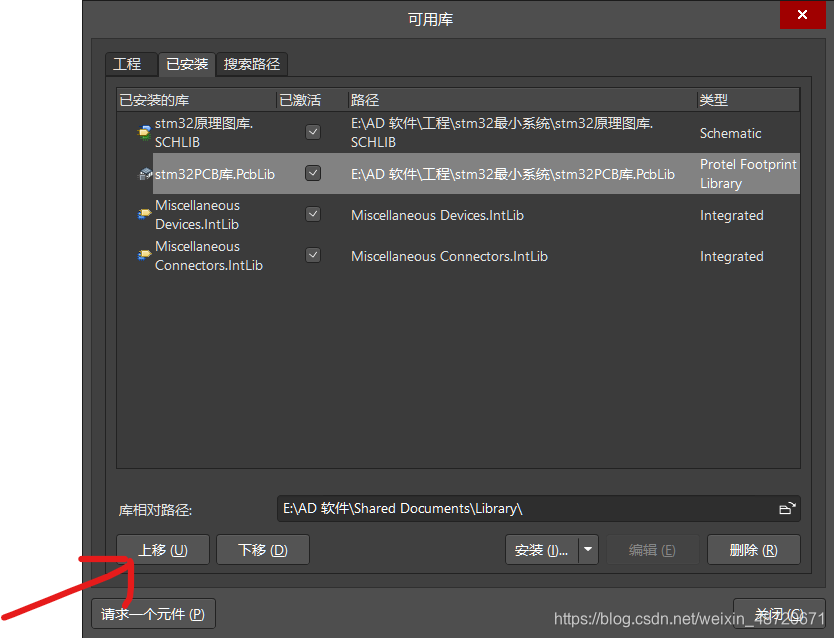Click the stm32PCB库.PcbLib footprint library icon
The image size is (834, 638).
(x=145, y=174)
